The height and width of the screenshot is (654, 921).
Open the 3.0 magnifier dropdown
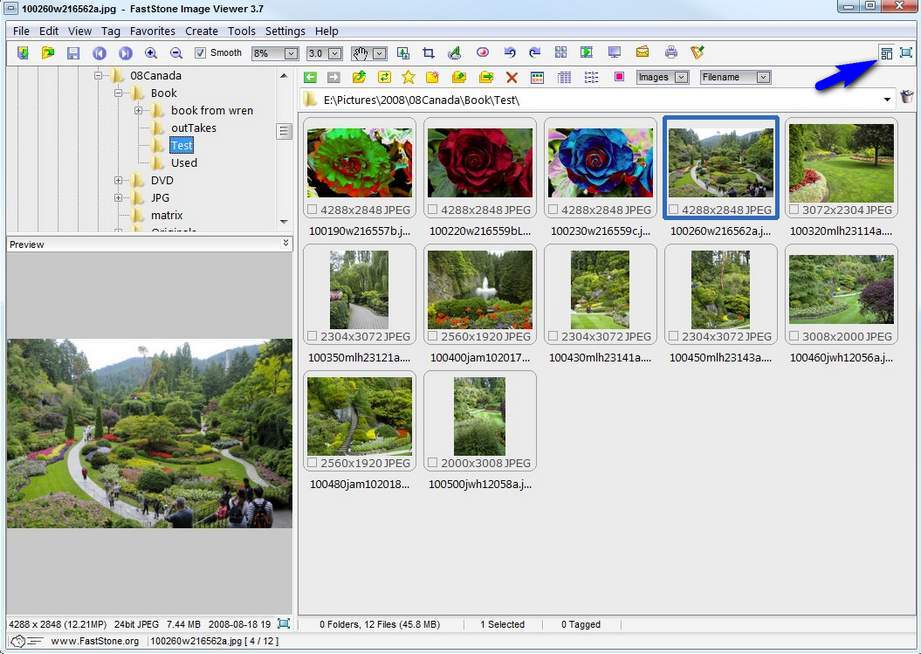(x=334, y=53)
